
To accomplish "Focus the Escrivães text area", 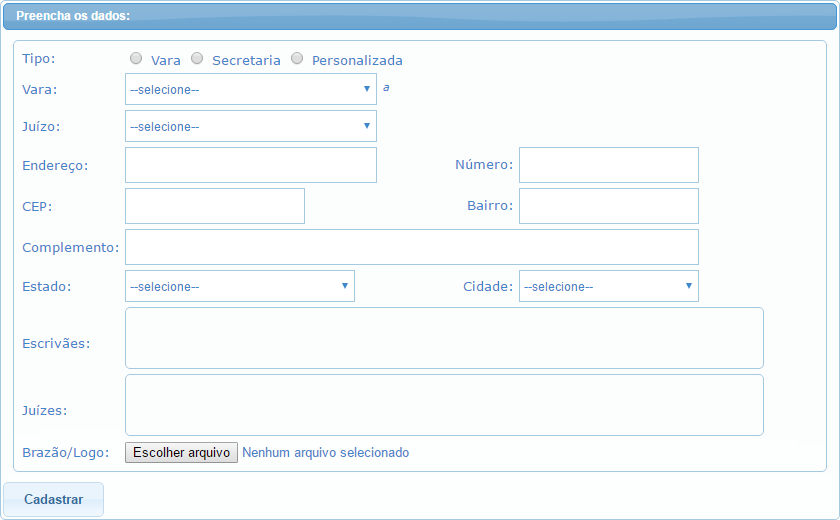I will click(444, 338).
